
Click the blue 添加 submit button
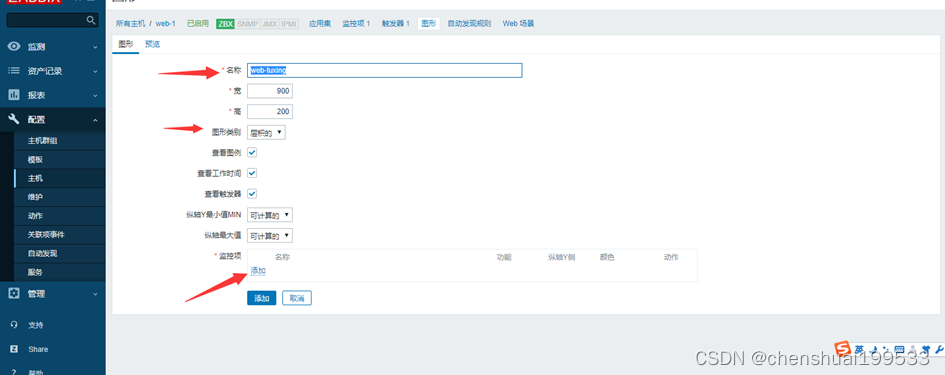262,298
